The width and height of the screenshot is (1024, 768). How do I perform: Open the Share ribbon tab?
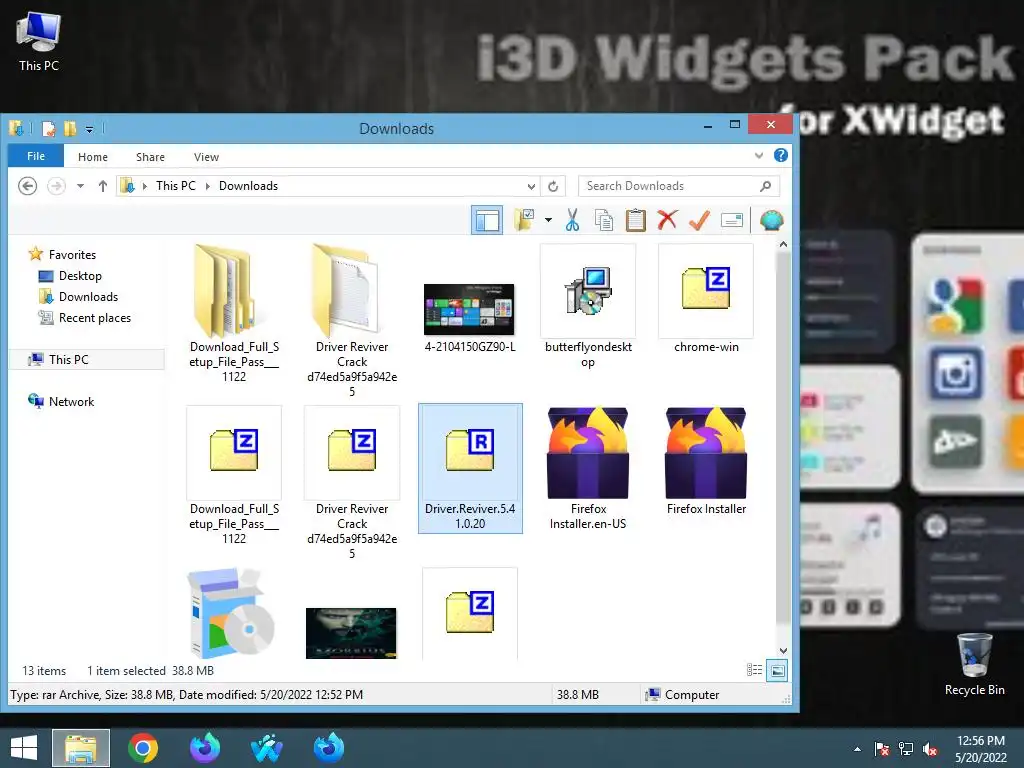click(x=150, y=157)
